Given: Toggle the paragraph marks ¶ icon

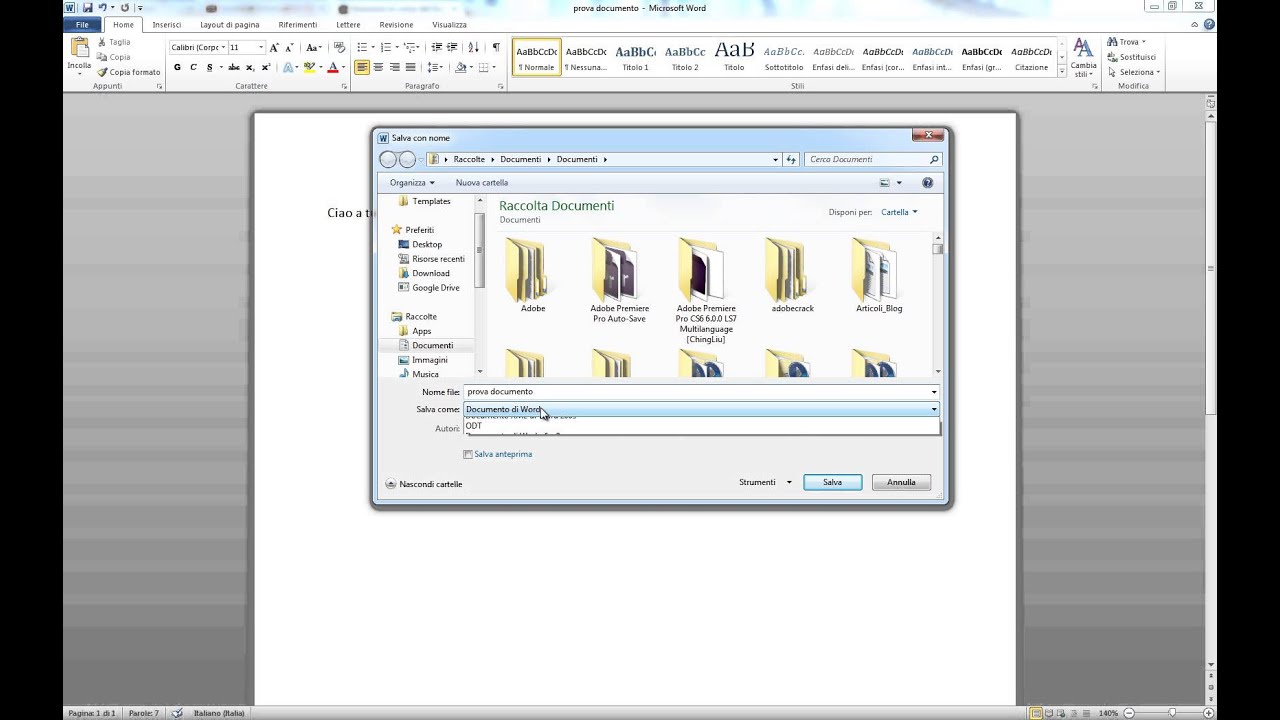Looking at the screenshot, I should click(496, 47).
